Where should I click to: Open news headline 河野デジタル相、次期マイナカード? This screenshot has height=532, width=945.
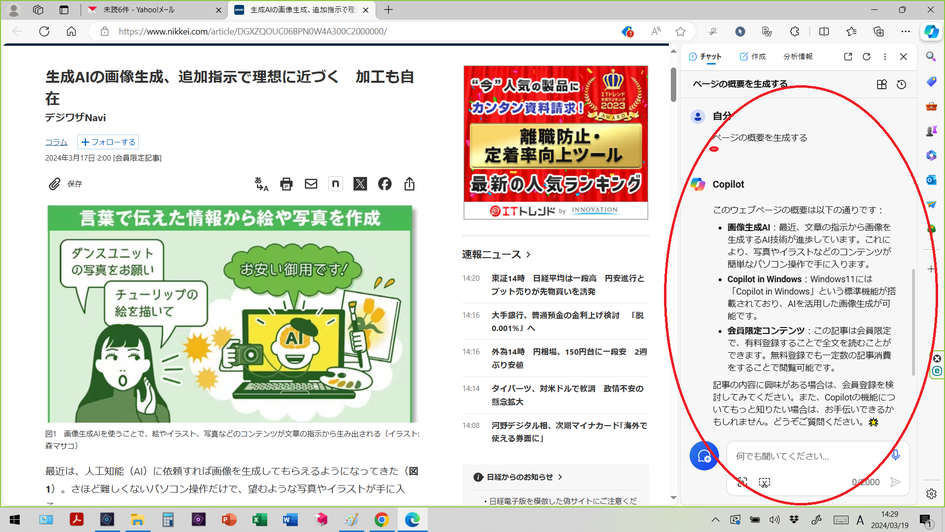tap(569, 431)
